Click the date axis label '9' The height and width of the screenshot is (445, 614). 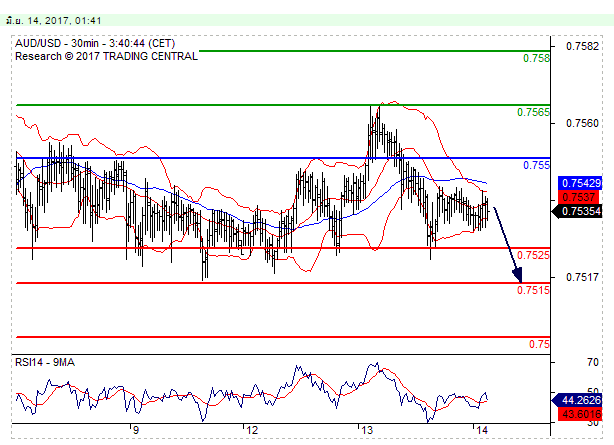(x=135, y=431)
